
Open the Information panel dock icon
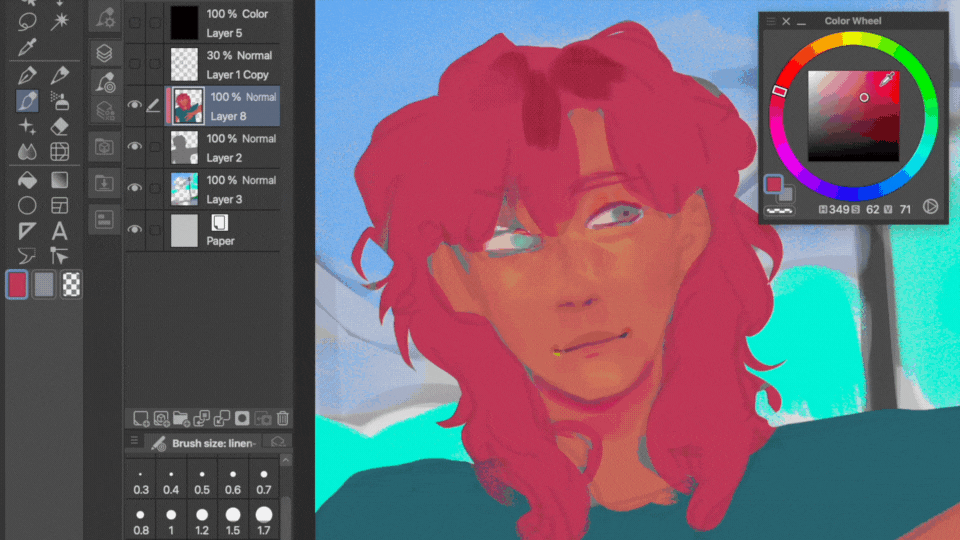(104, 219)
